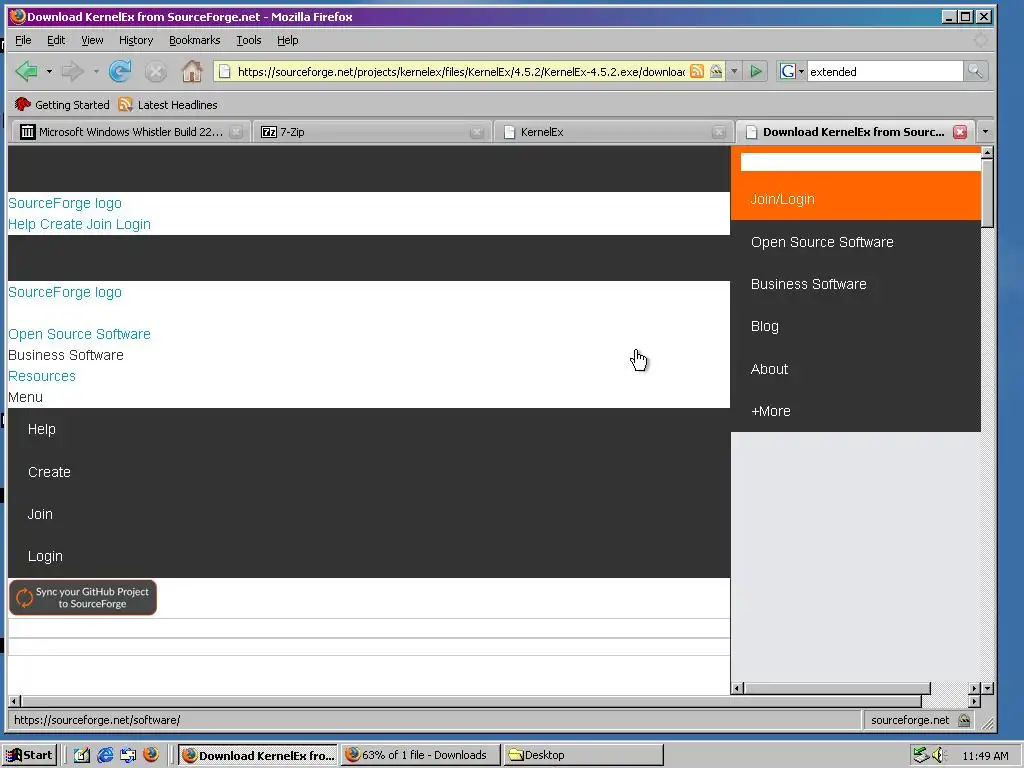Click the RSS feed icon in address bar
The width and height of the screenshot is (1024, 768).
(x=697, y=71)
